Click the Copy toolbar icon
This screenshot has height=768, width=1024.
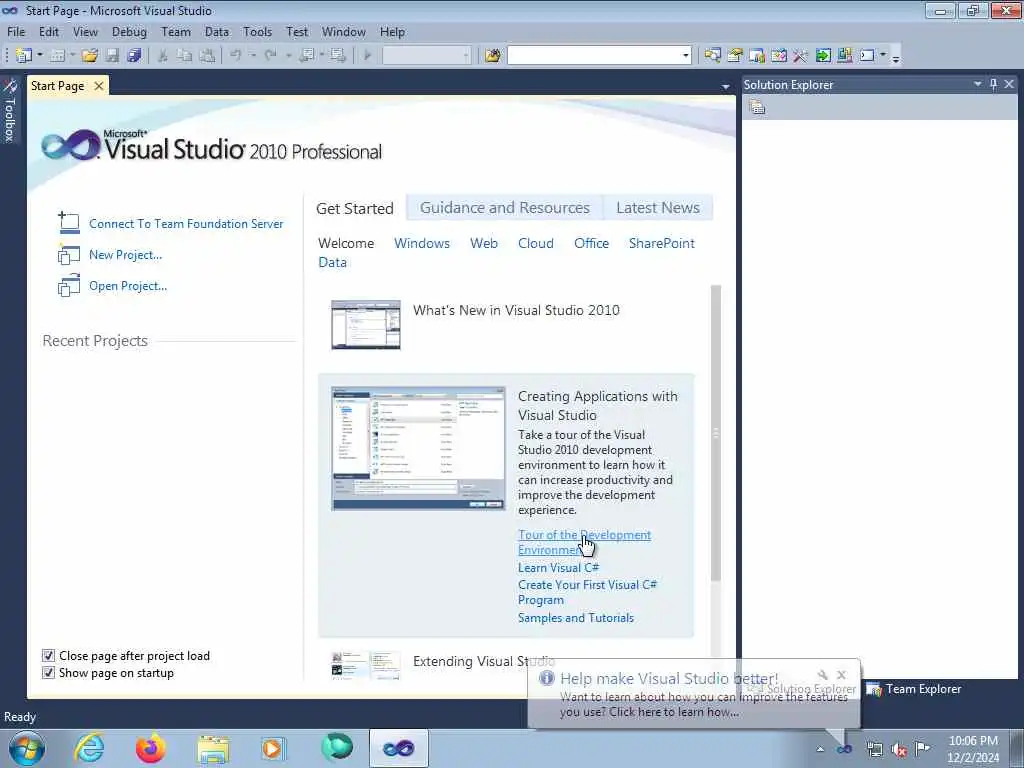185,56
